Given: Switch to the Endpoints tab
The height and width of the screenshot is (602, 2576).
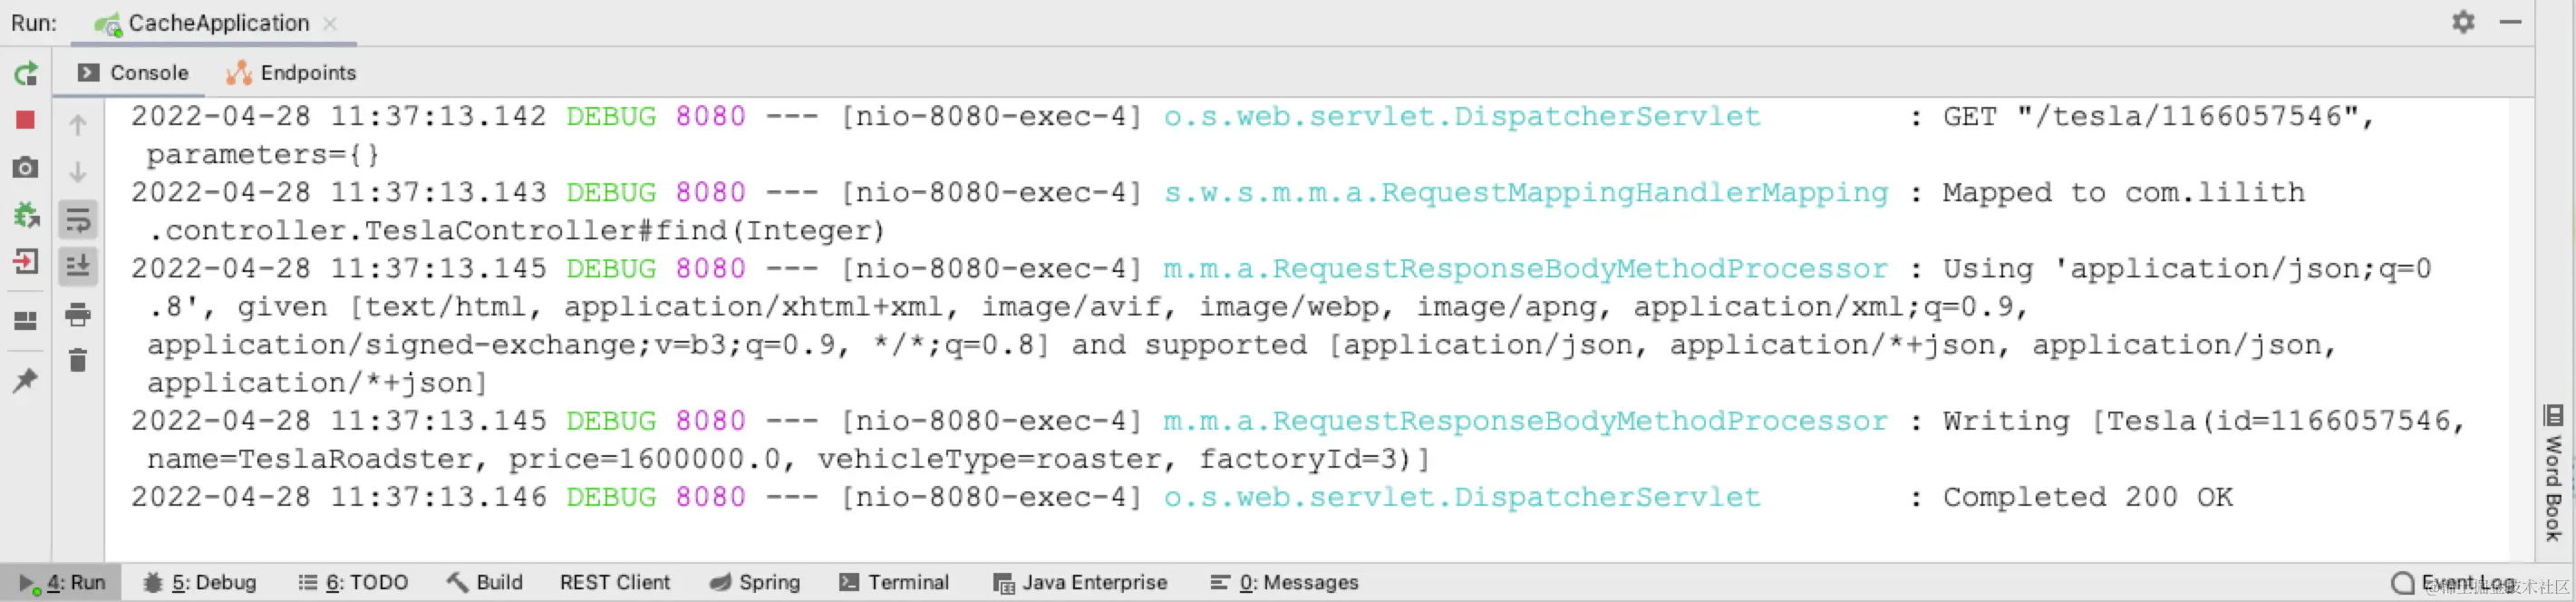Looking at the screenshot, I should (x=291, y=73).
